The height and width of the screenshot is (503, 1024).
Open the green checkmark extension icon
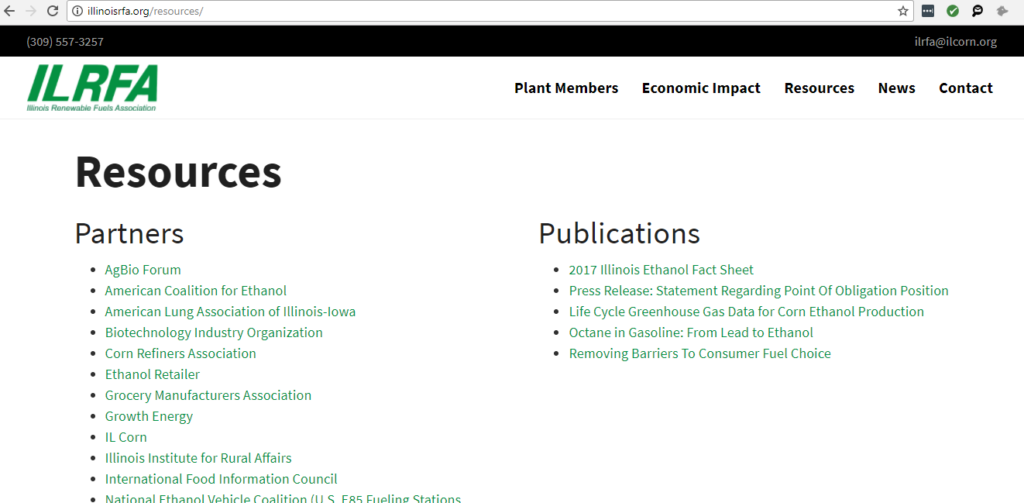[x=953, y=11]
